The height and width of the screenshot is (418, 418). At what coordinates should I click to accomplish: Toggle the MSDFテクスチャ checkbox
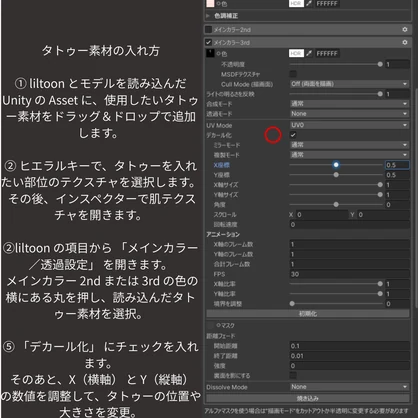293,74
